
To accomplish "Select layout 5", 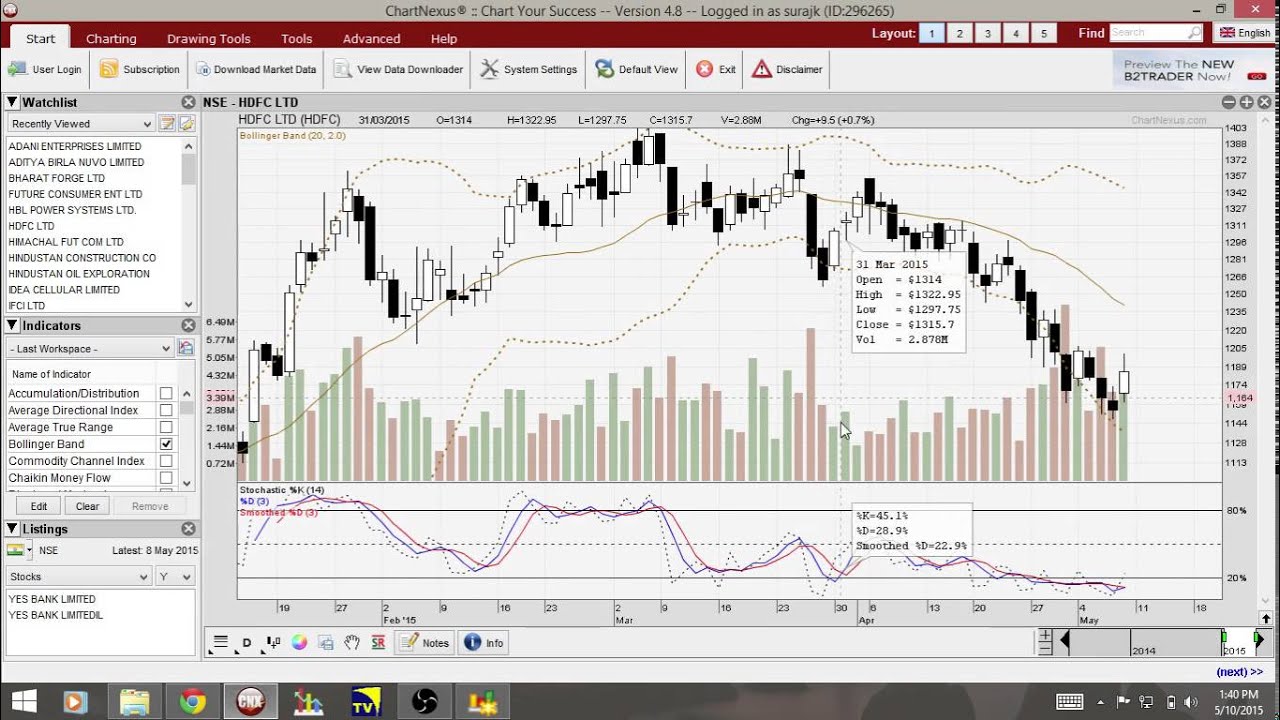I will (1044, 33).
